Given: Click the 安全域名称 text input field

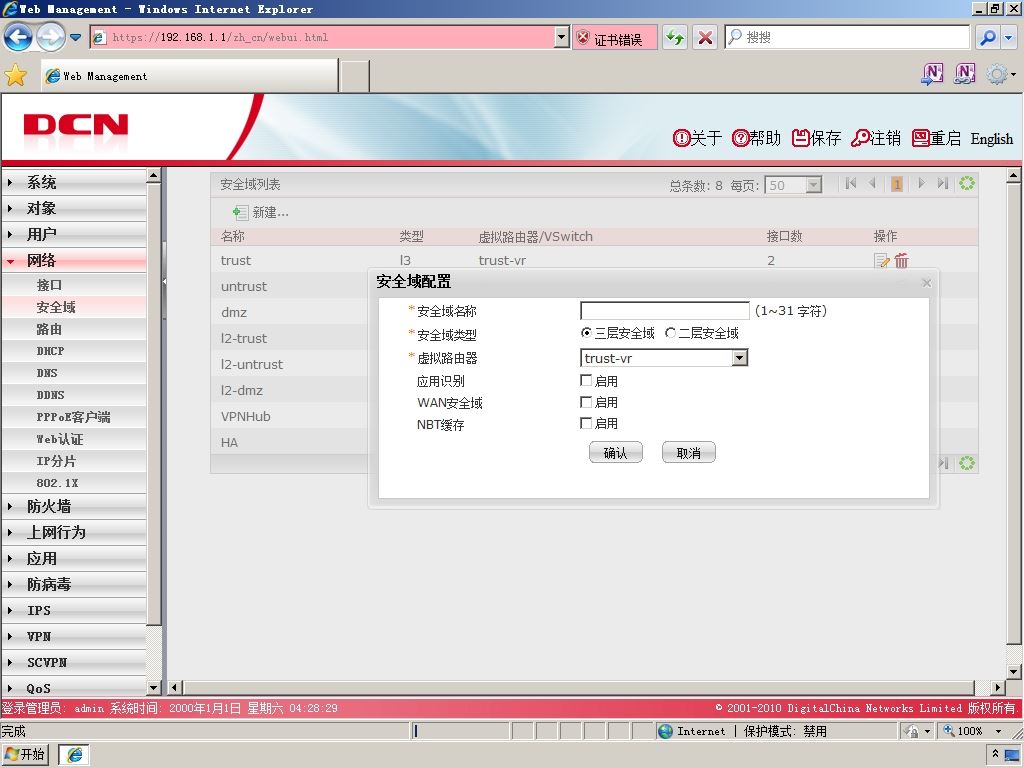Looking at the screenshot, I should tap(664, 311).
